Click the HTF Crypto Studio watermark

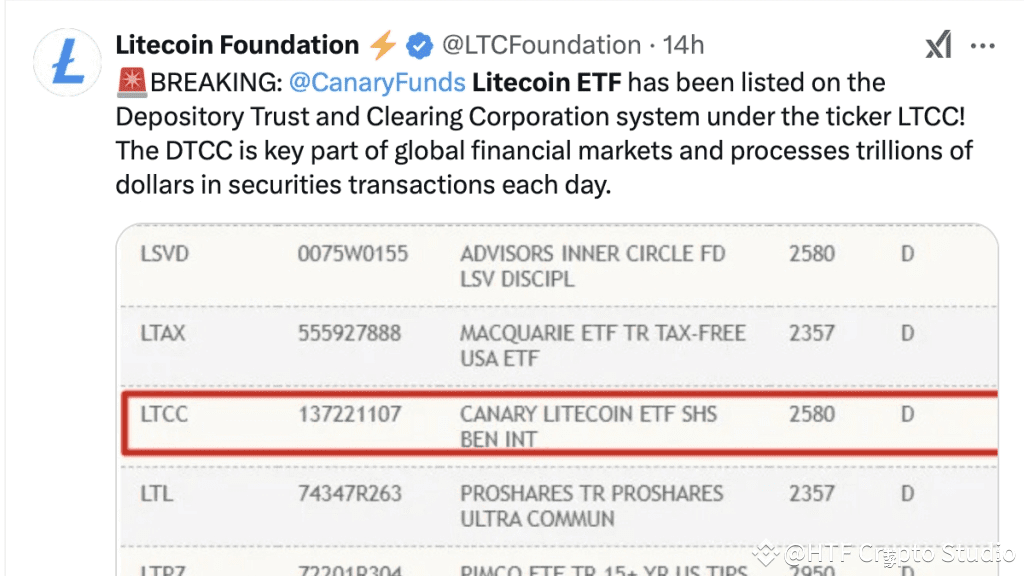click(886, 553)
